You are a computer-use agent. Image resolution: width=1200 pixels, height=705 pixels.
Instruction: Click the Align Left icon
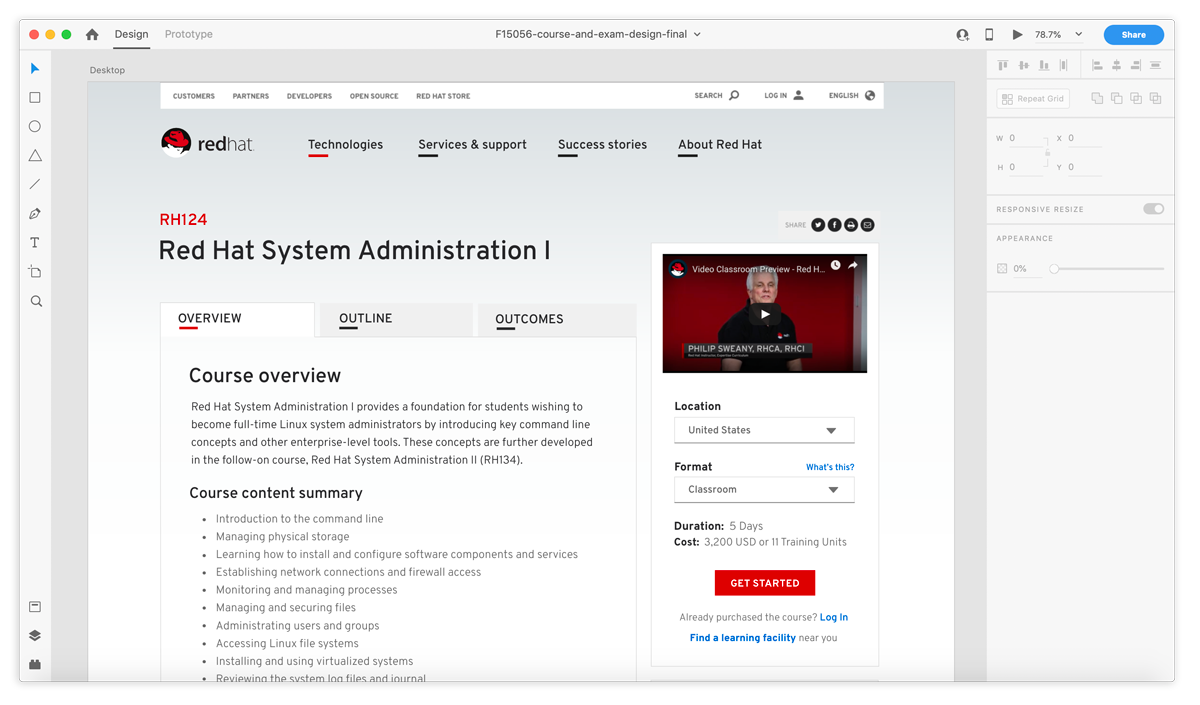point(1097,65)
